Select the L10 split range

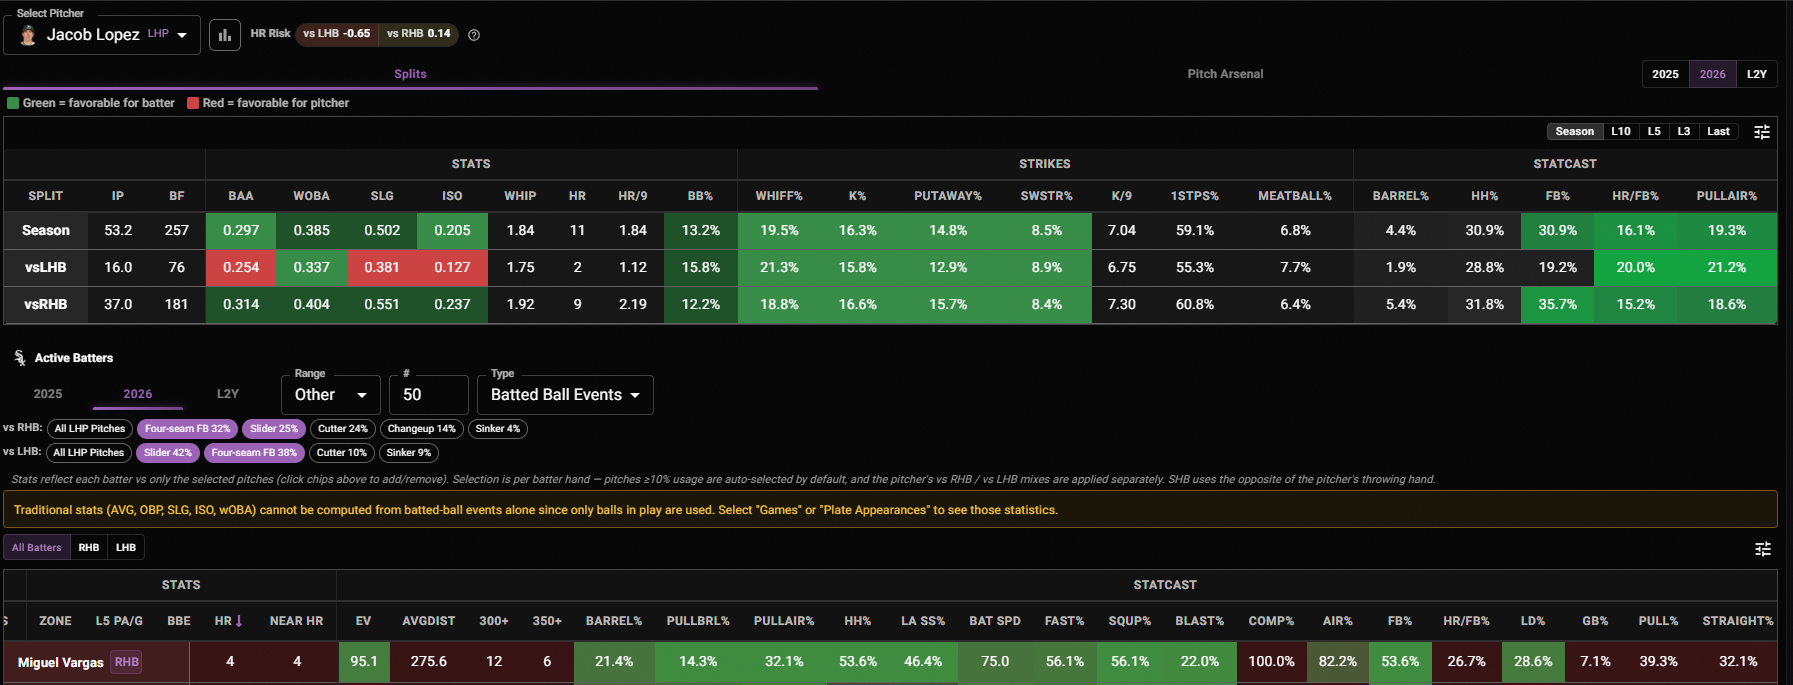click(1621, 132)
